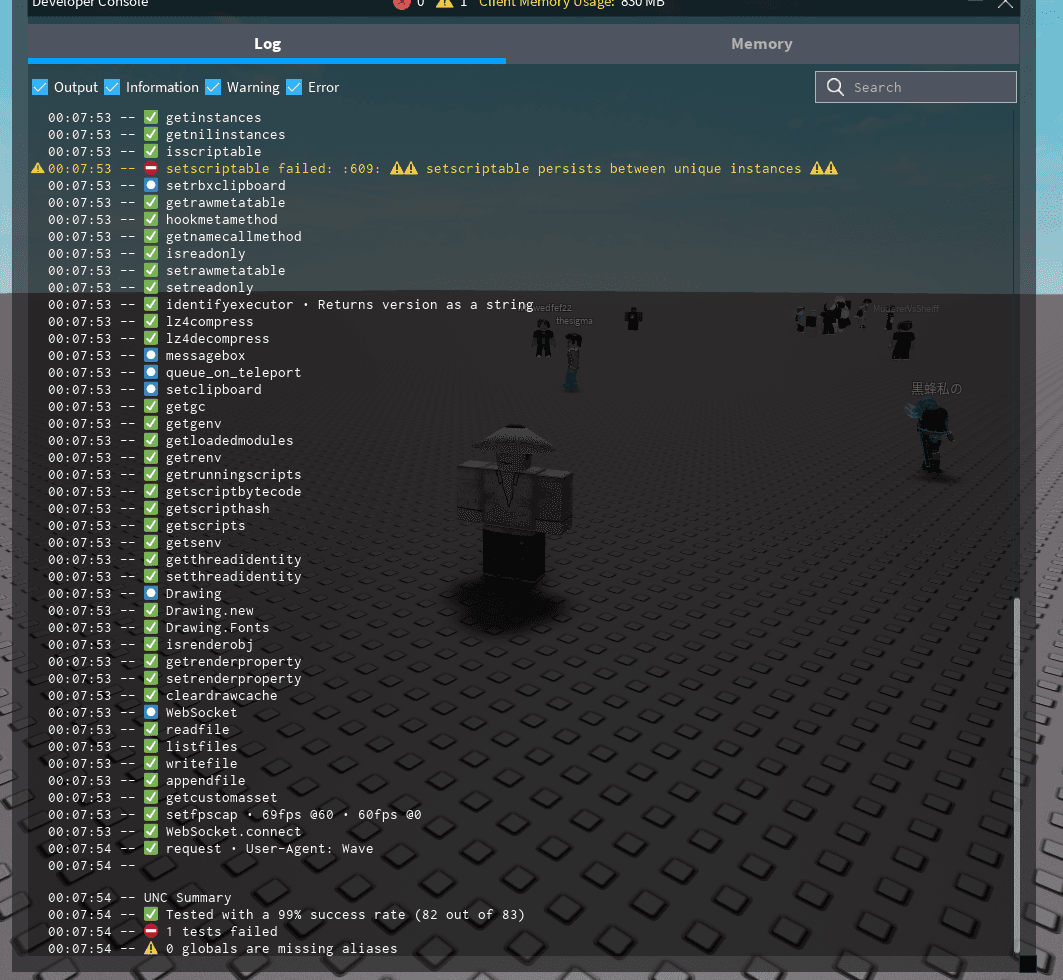Toggle the Warning filter checkbox
This screenshot has width=1063, height=980.
tap(213, 87)
